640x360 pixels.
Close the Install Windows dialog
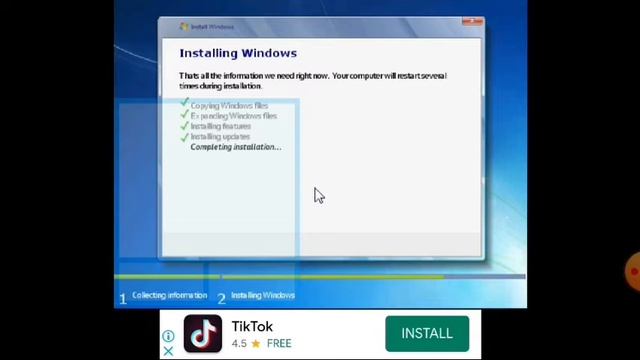(x=472, y=22)
